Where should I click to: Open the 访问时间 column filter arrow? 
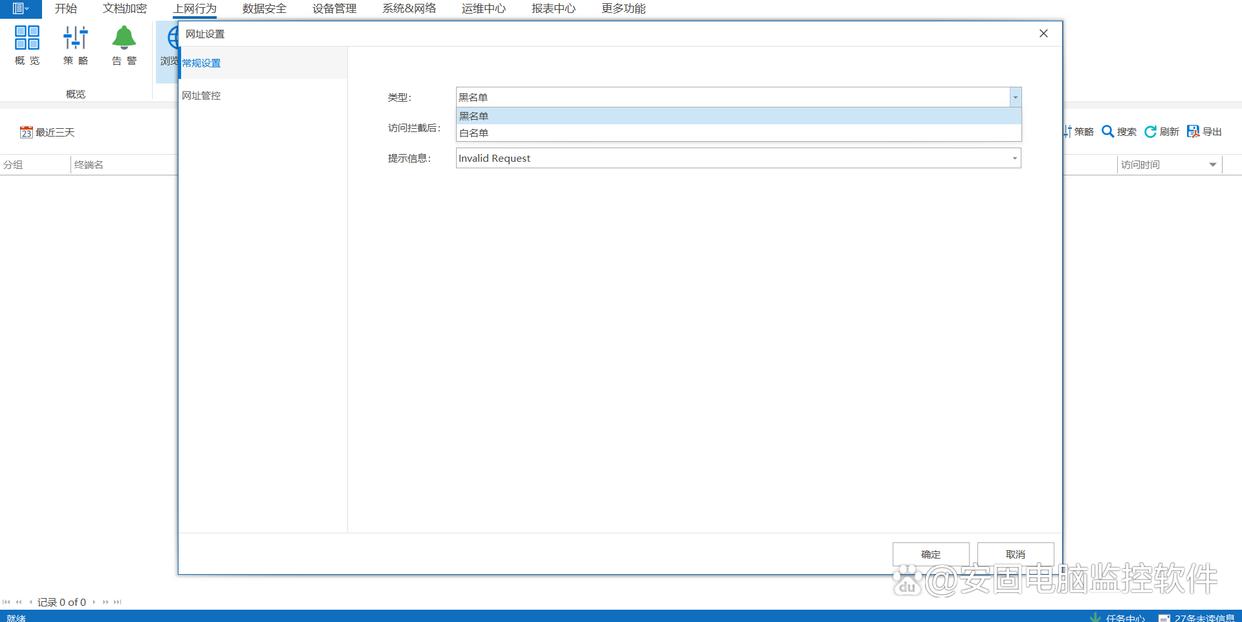[x=1213, y=165]
